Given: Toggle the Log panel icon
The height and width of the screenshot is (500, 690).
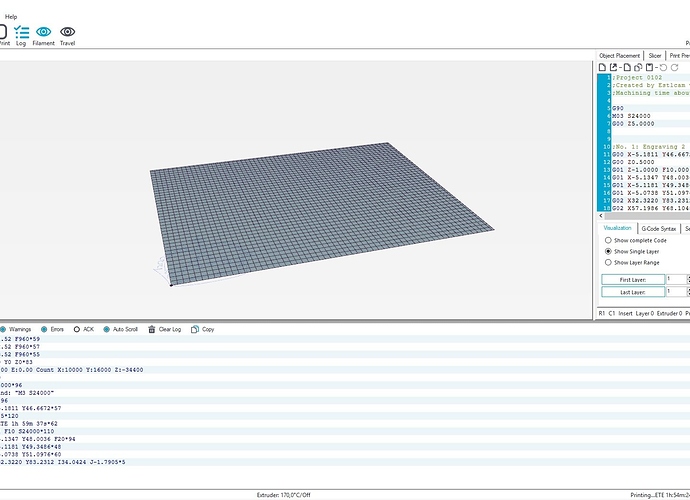Looking at the screenshot, I should [x=21, y=36].
